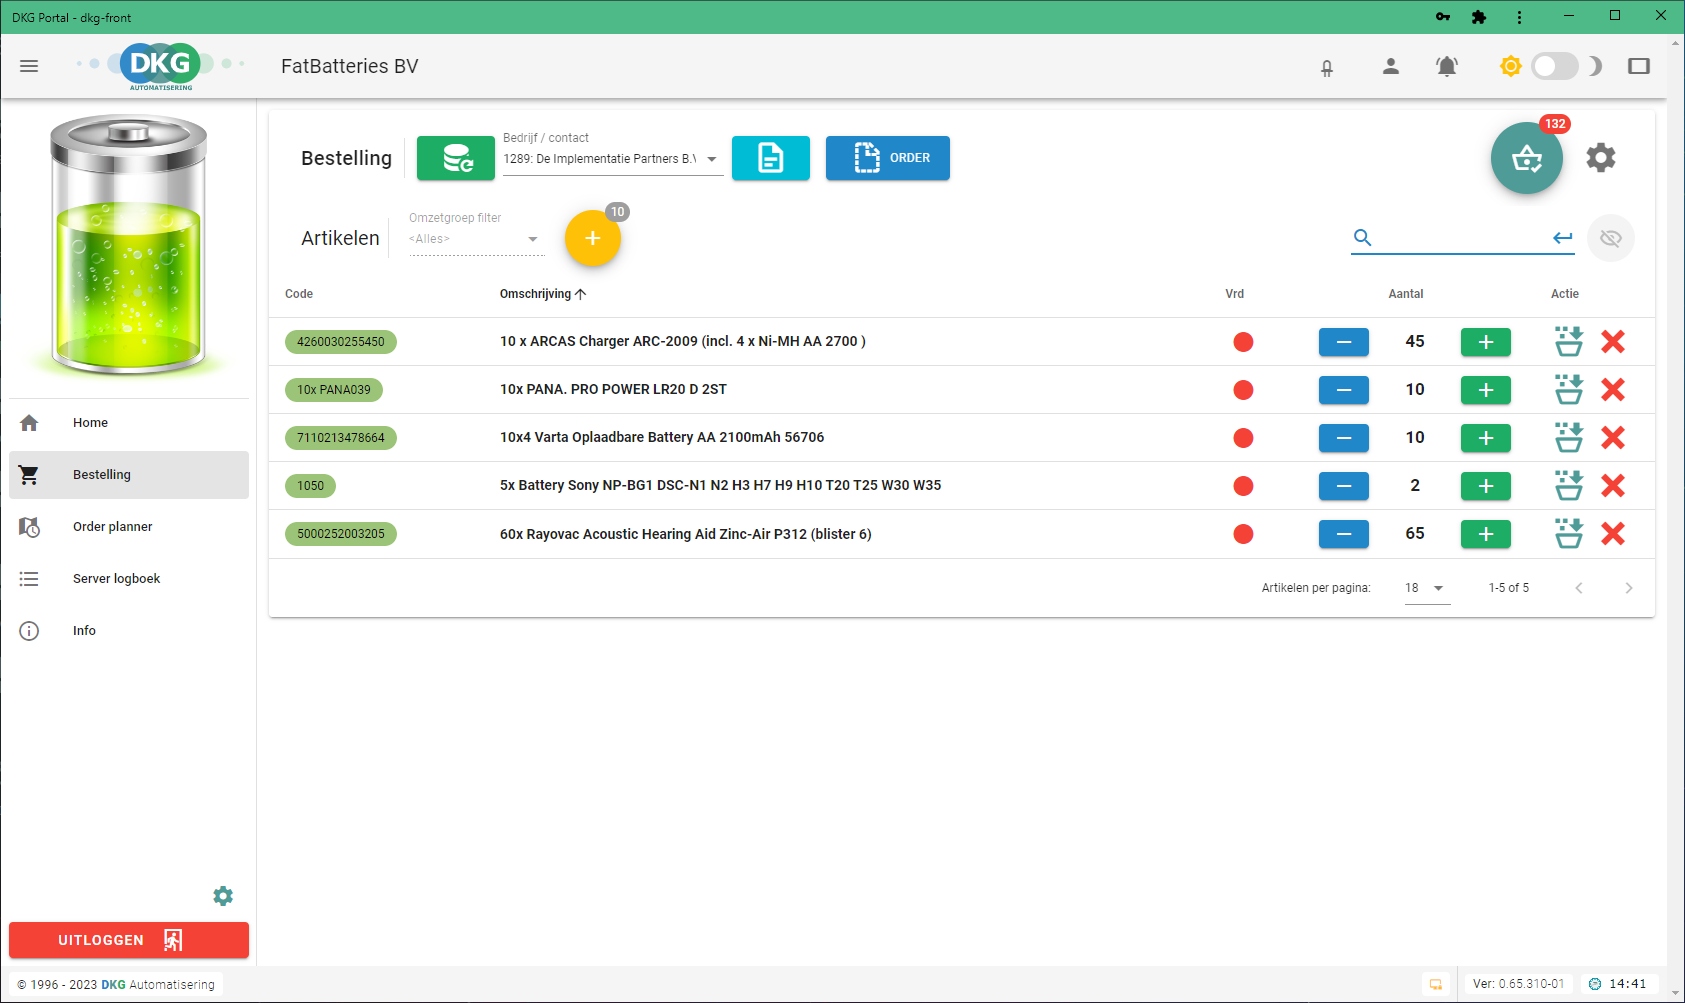Viewport: 1685px width, 1003px height.
Task: Click the pin icon in header
Action: 1327,67
